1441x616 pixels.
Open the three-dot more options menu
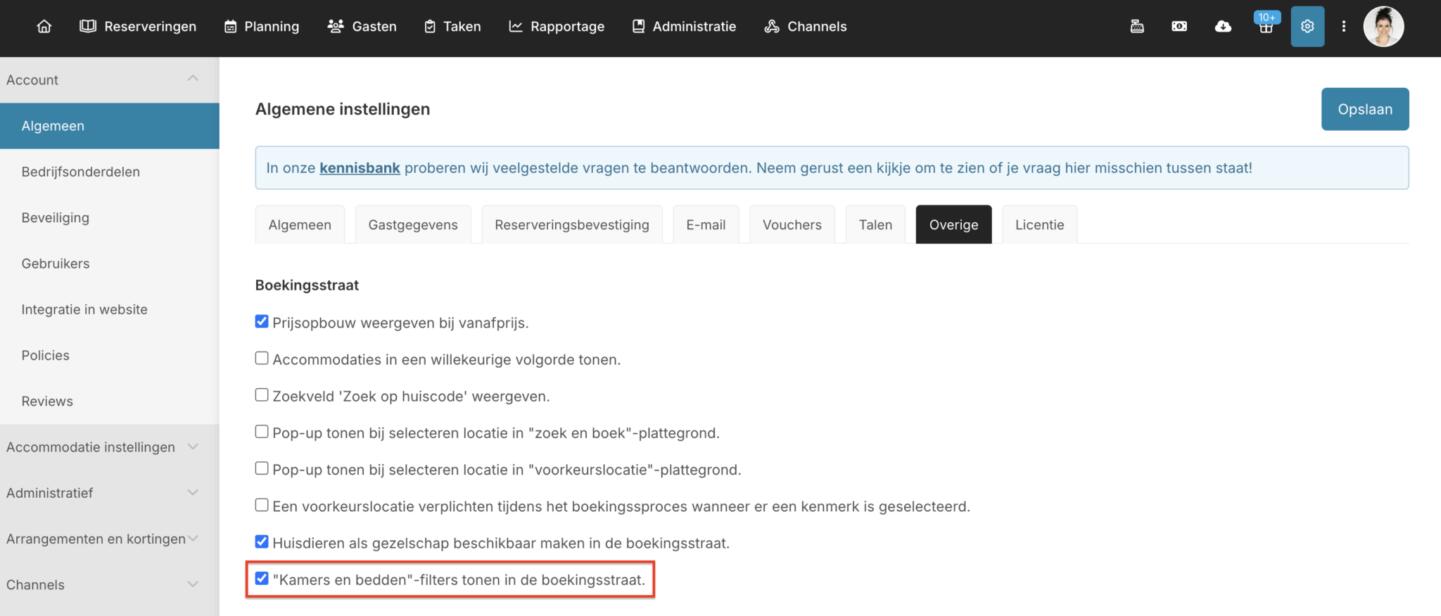click(x=1344, y=27)
